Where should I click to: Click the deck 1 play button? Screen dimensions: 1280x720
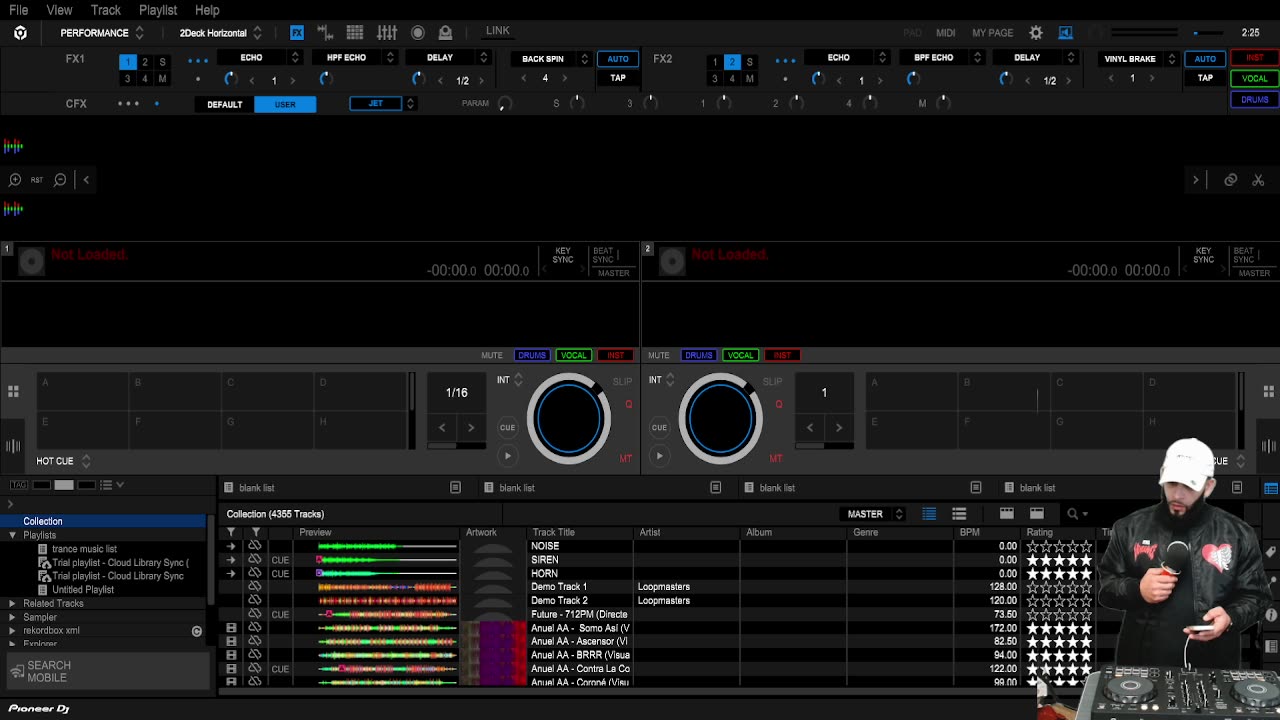click(x=507, y=456)
